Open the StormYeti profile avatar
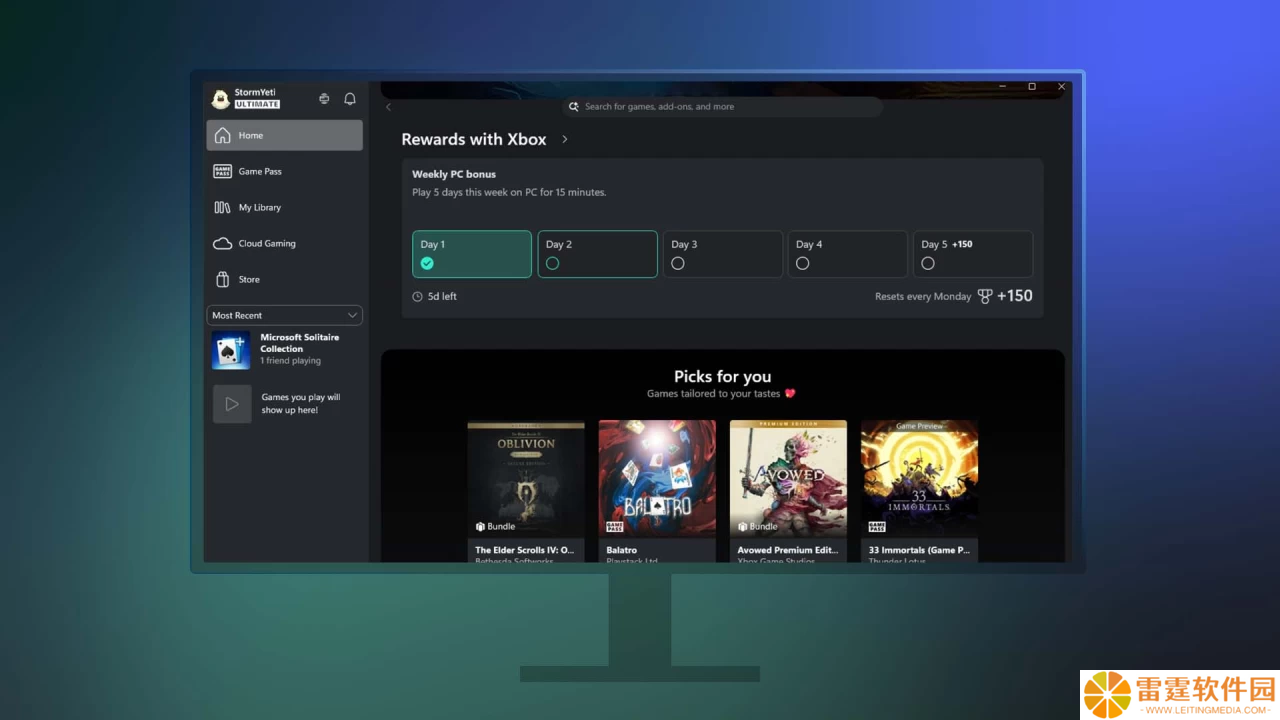The height and width of the screenshot is (720, 1280). pyautogui.click(x=221, y=99)
